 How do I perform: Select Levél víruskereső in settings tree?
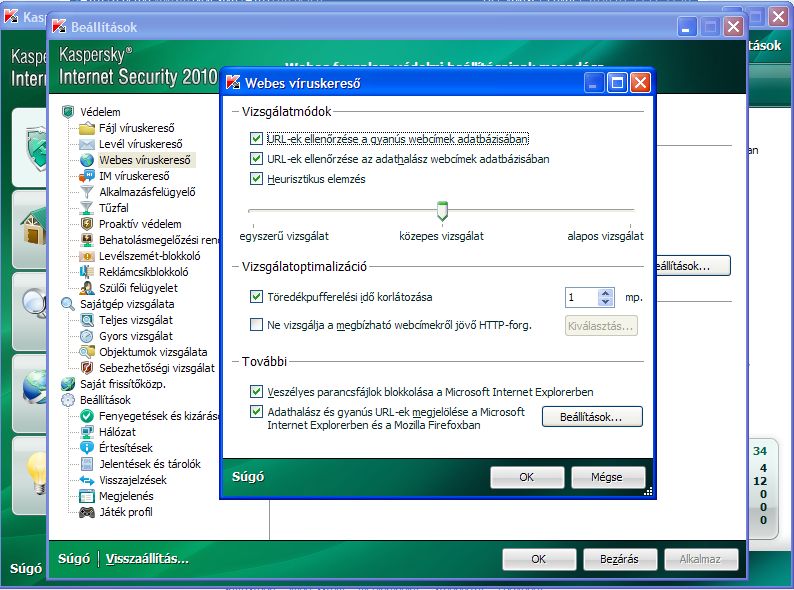[140, 144]
